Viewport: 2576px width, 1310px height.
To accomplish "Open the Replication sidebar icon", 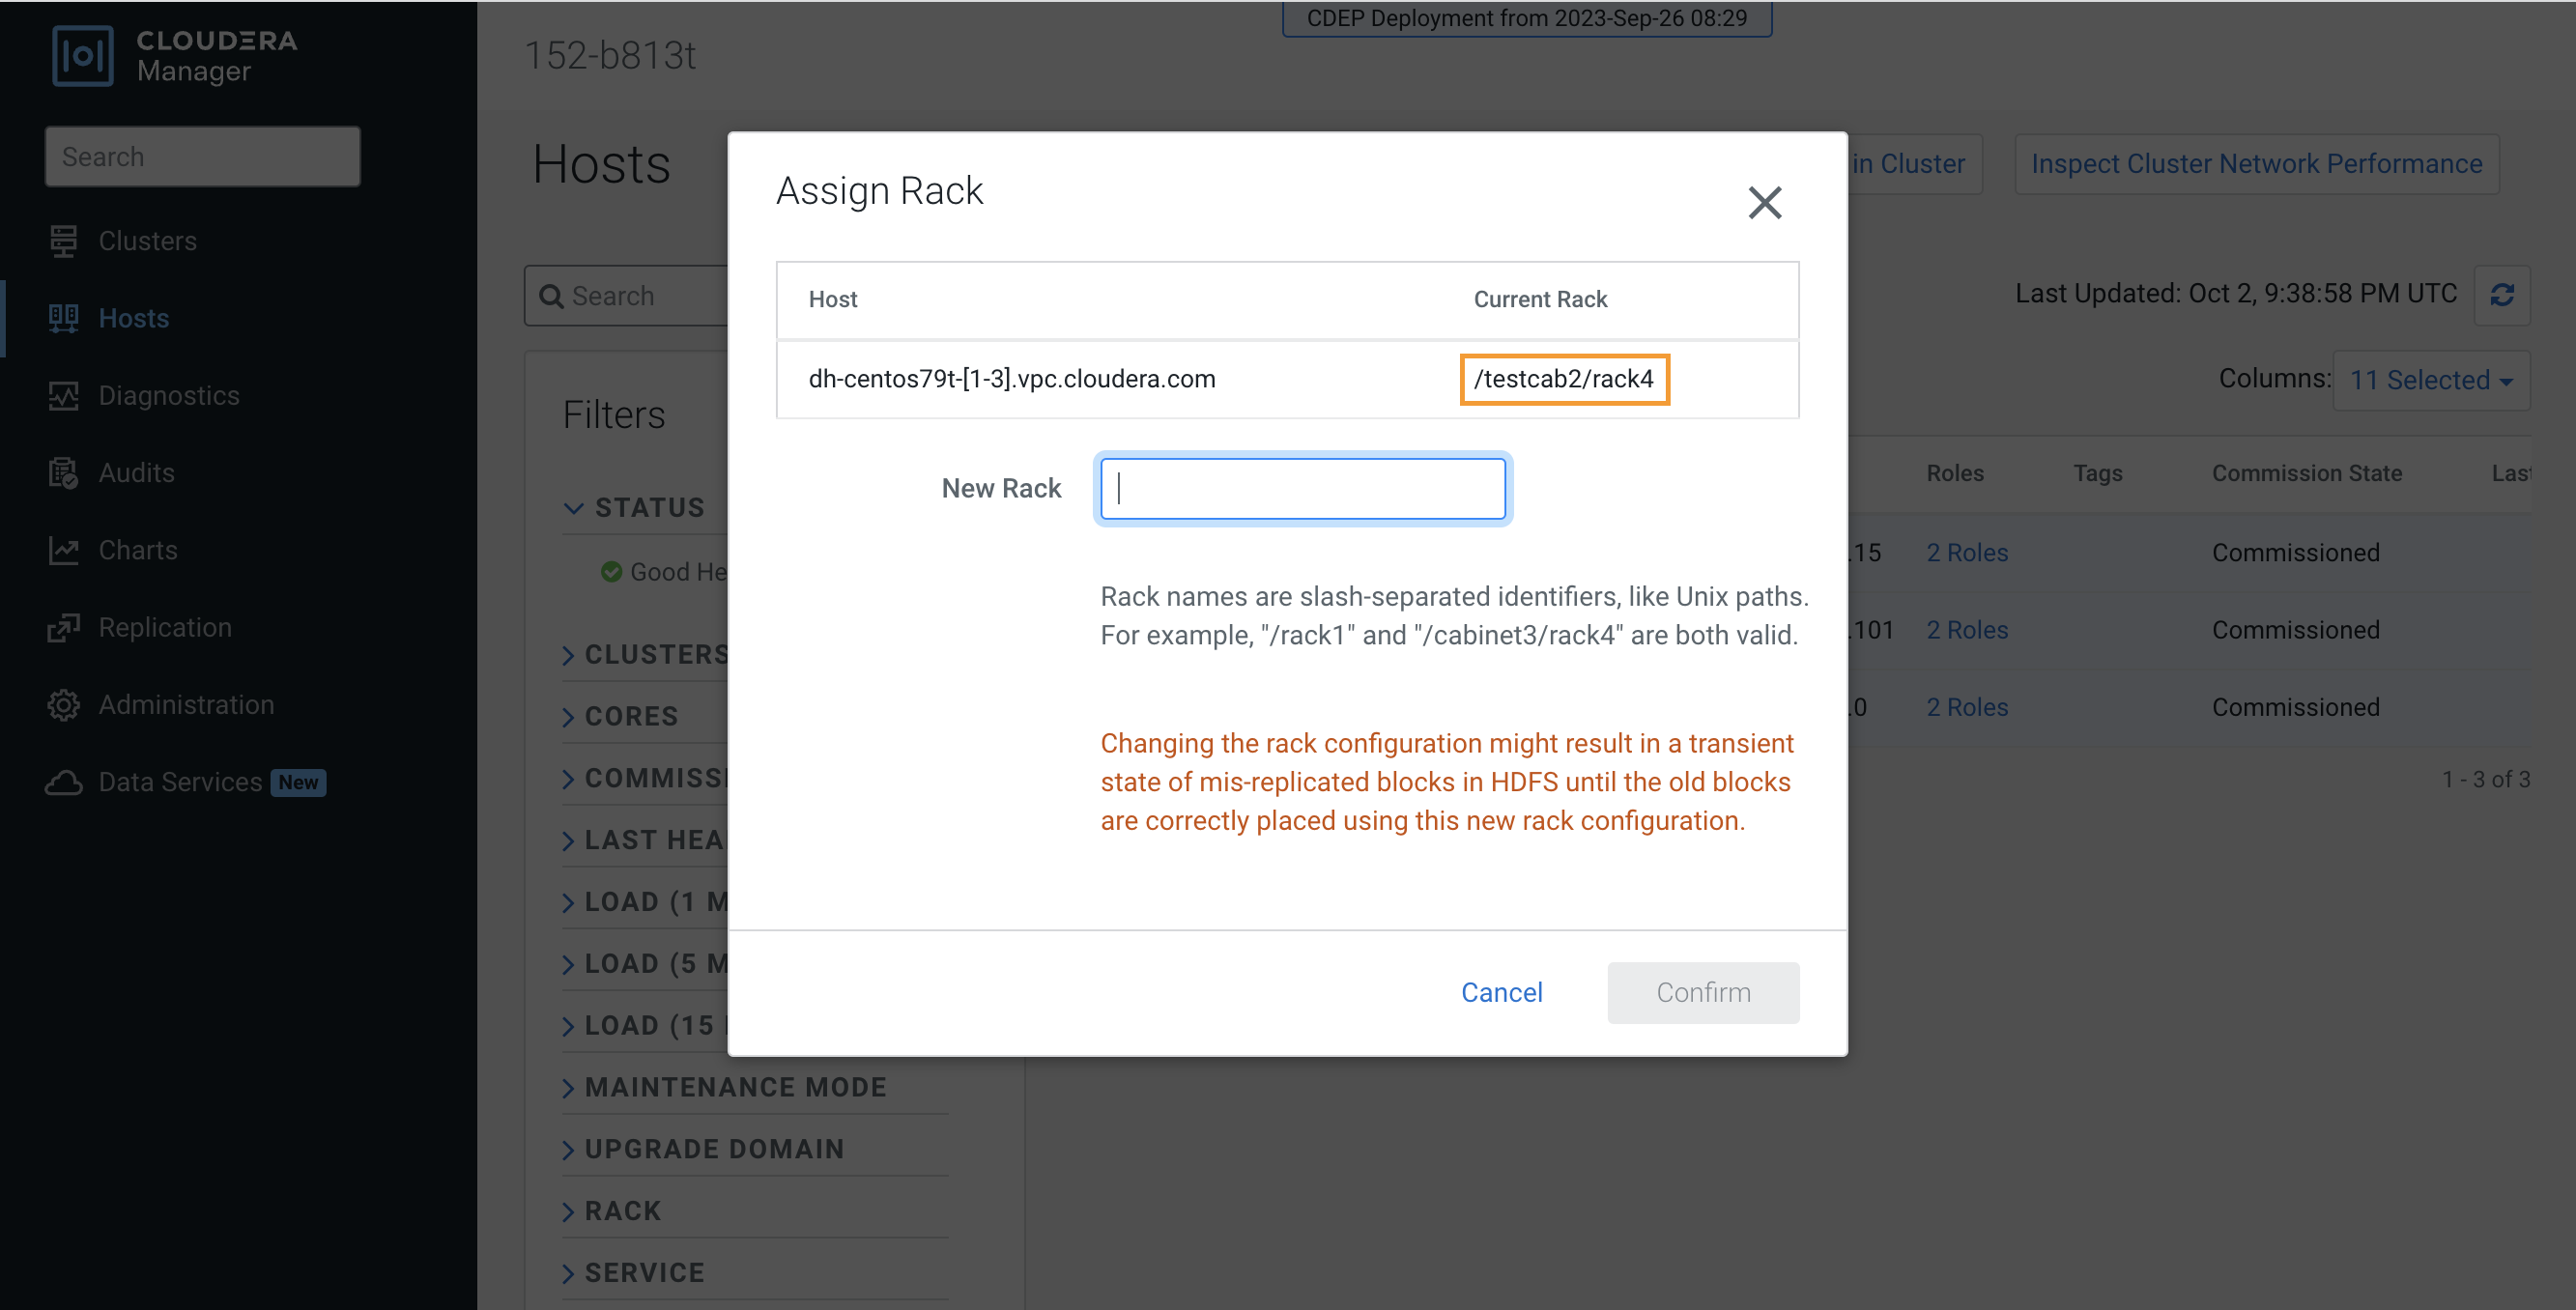I will (64, 628).
